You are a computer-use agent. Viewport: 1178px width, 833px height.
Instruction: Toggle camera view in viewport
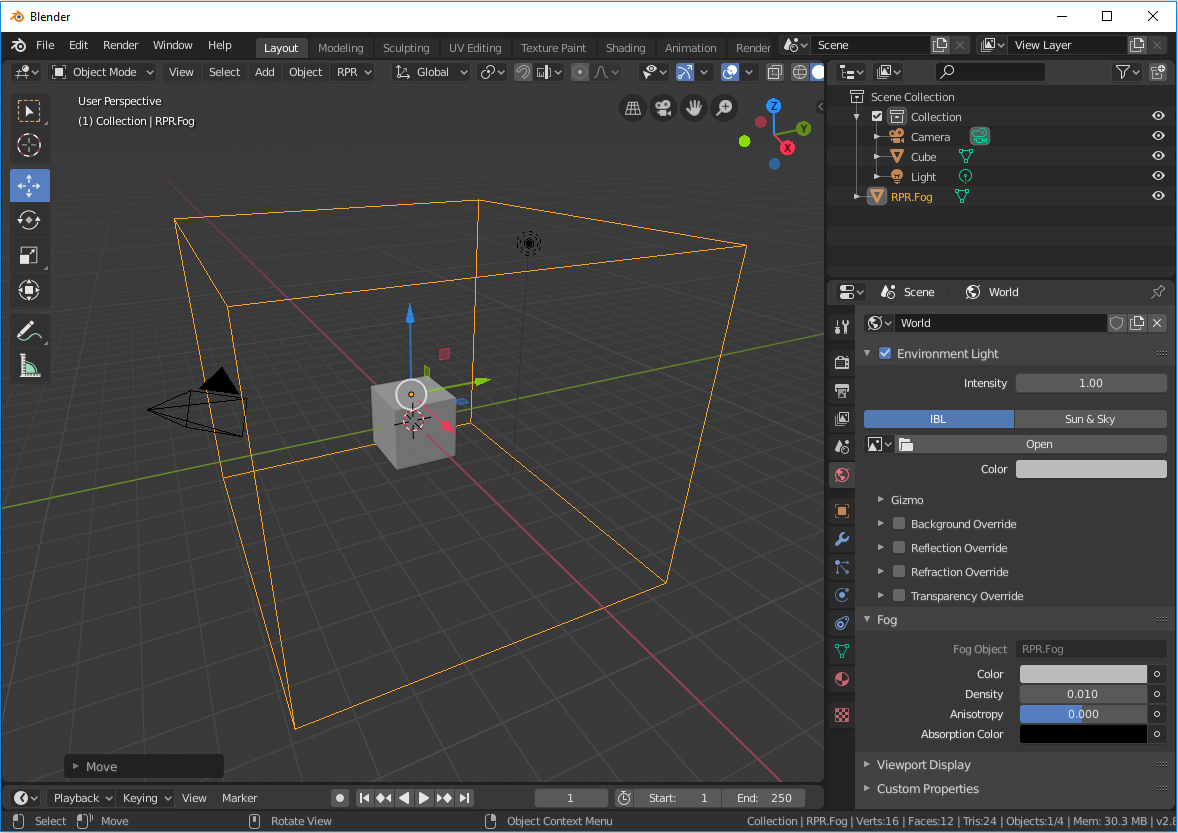[663, 109]
